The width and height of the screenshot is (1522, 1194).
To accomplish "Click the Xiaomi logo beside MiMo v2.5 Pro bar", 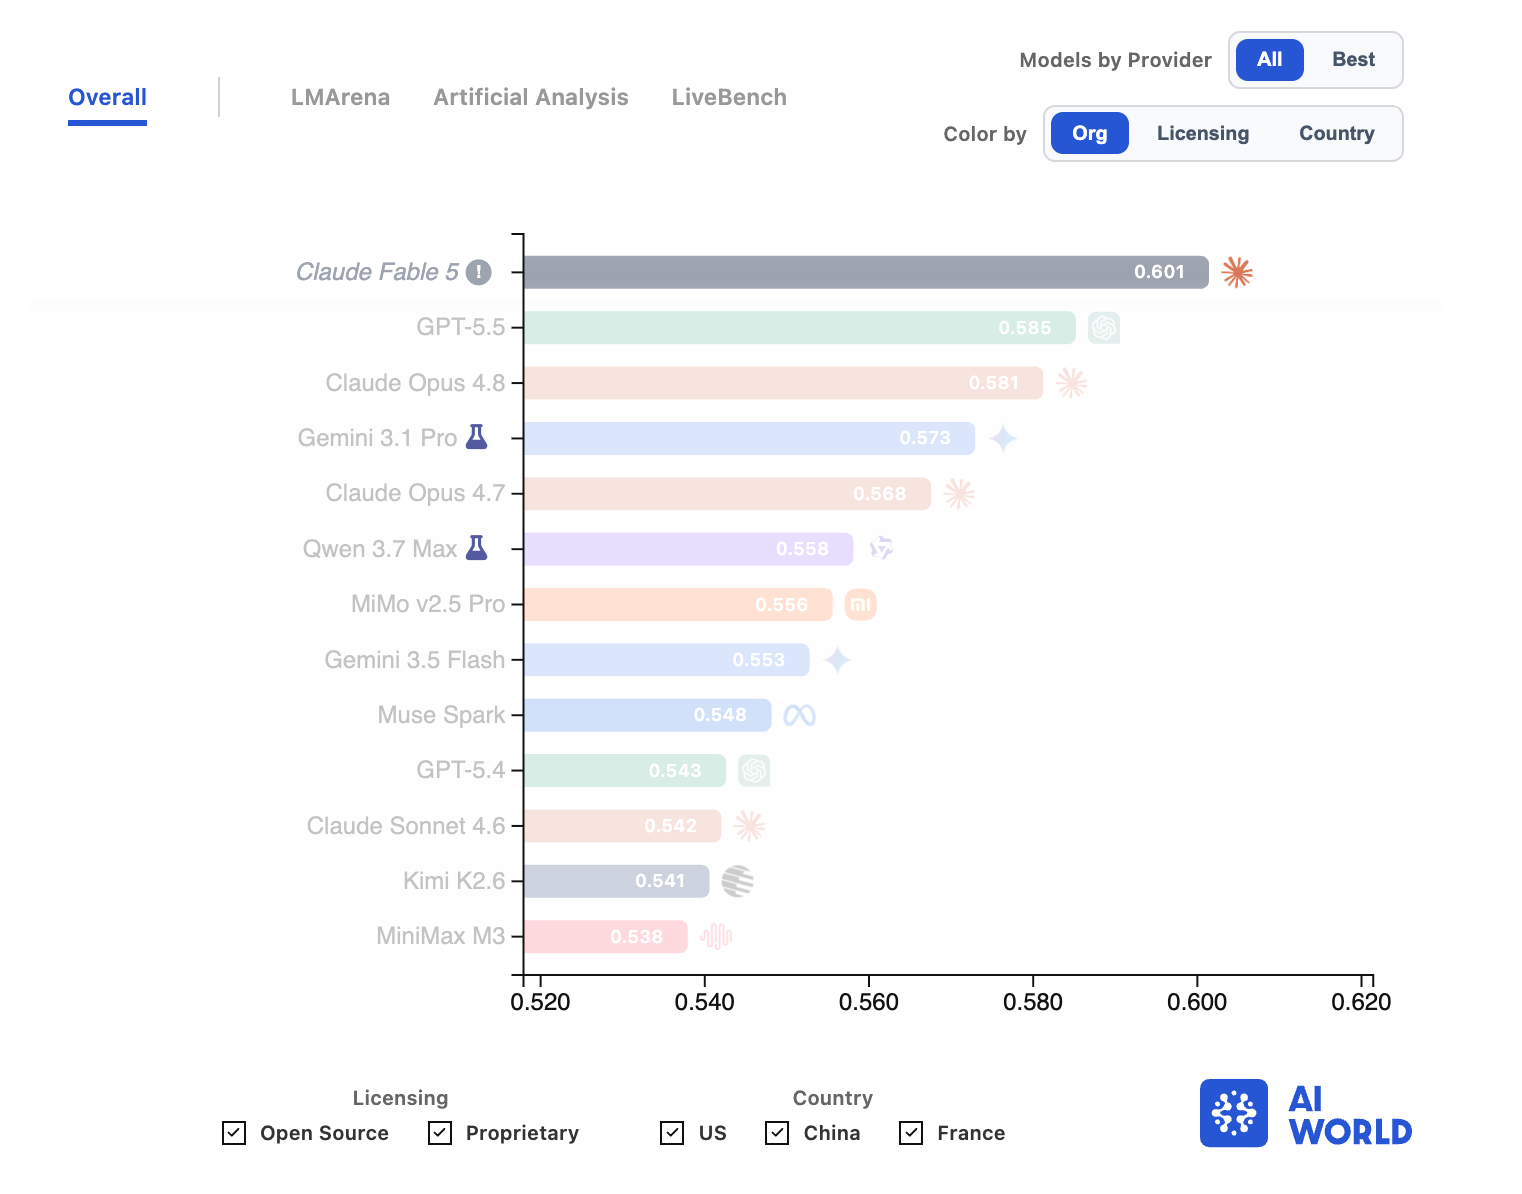I will 860,604.
